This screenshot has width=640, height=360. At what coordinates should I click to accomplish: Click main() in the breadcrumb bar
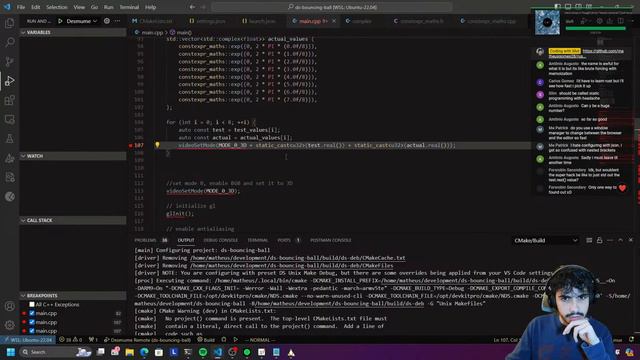tap(180, 32)
